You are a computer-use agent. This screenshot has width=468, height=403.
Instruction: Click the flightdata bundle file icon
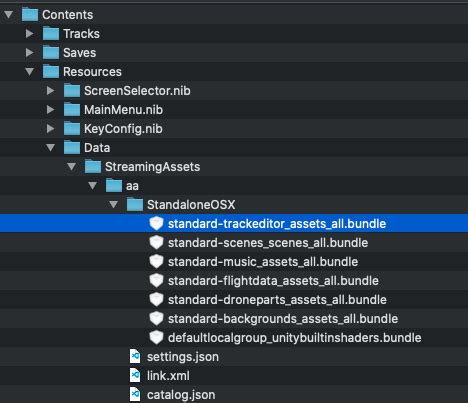pos(156,280)
